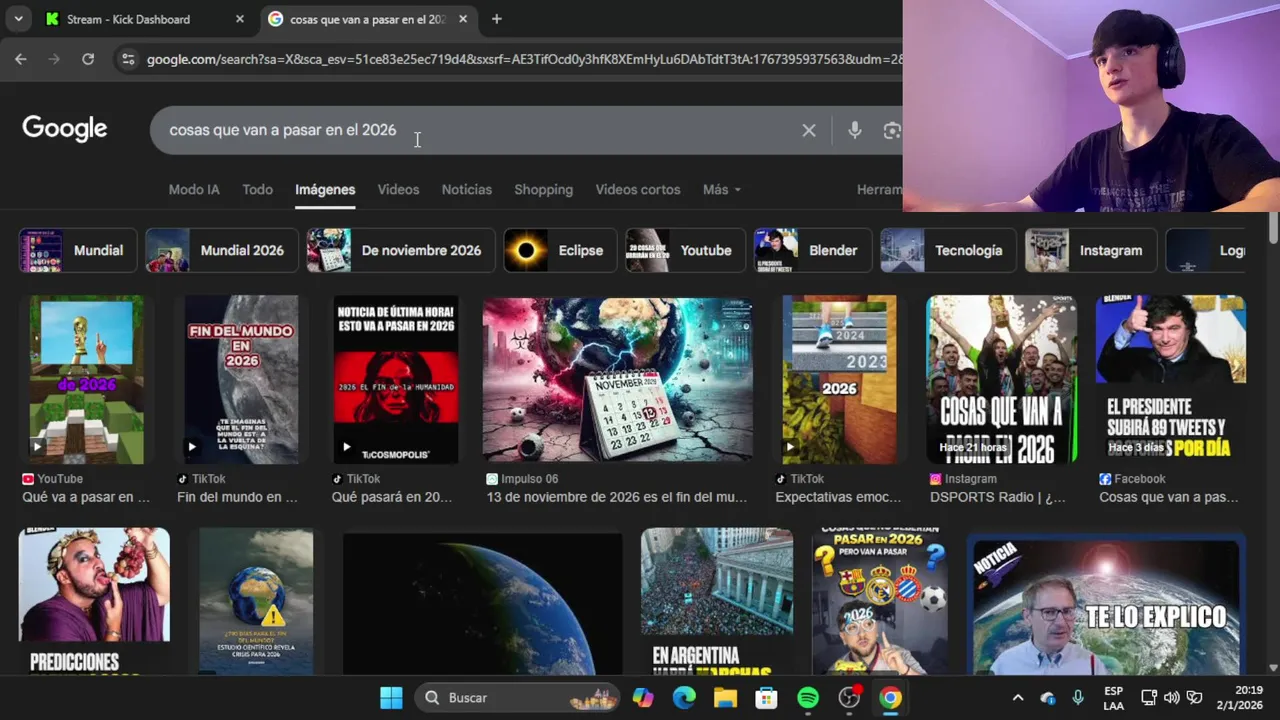Open the volume control in system tray
1280x720 pixels.
click(1171, 697)
